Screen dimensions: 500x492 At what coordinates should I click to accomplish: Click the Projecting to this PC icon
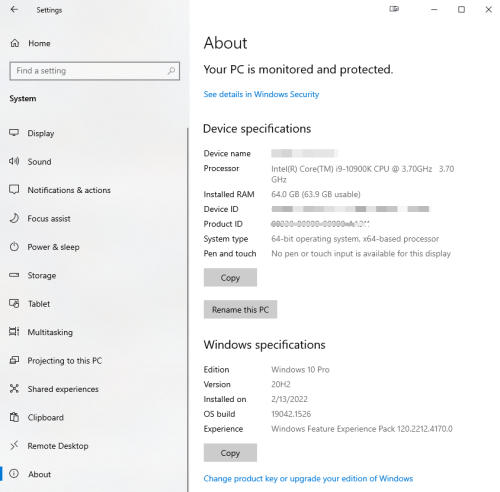[x=14, y=360]
